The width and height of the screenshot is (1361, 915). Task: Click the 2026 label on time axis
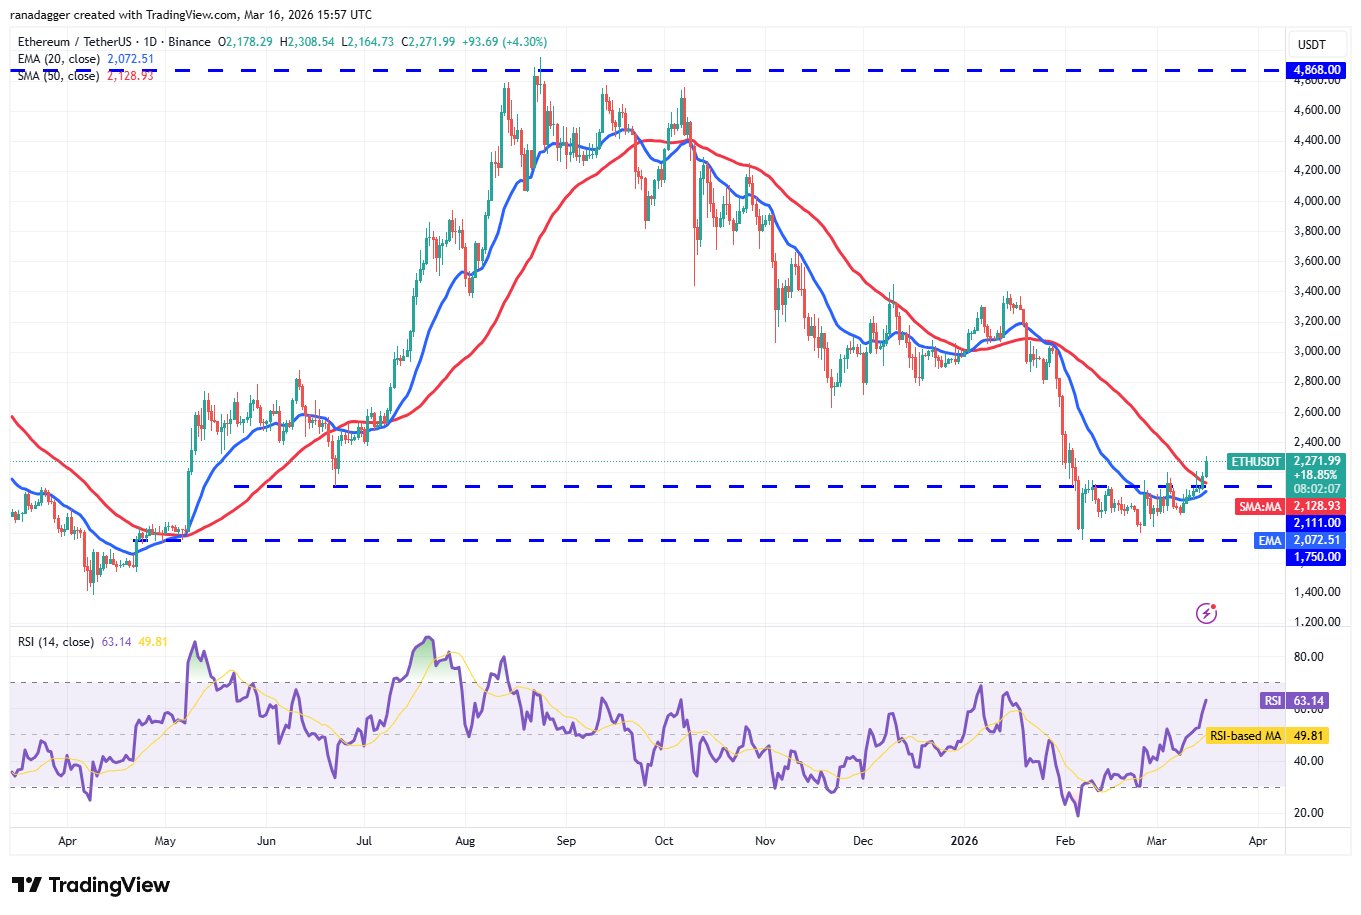964,841
